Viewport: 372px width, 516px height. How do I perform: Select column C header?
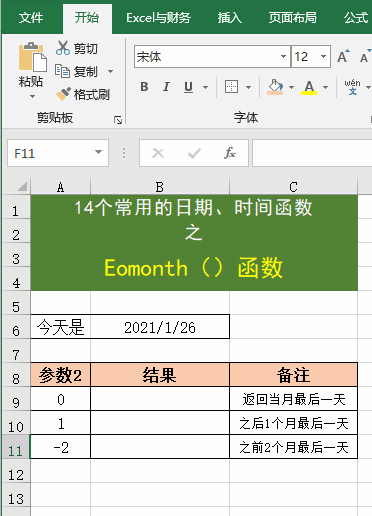[293, 187]
